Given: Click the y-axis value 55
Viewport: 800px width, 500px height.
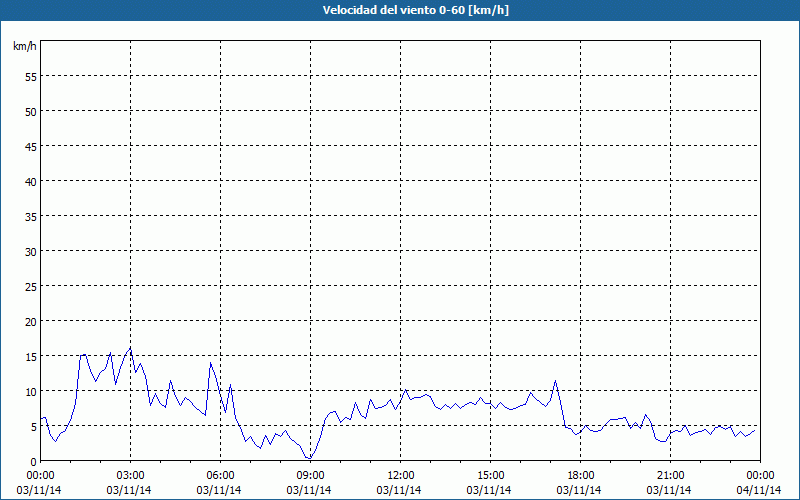Looking at the screenshot, I should 31,77.
